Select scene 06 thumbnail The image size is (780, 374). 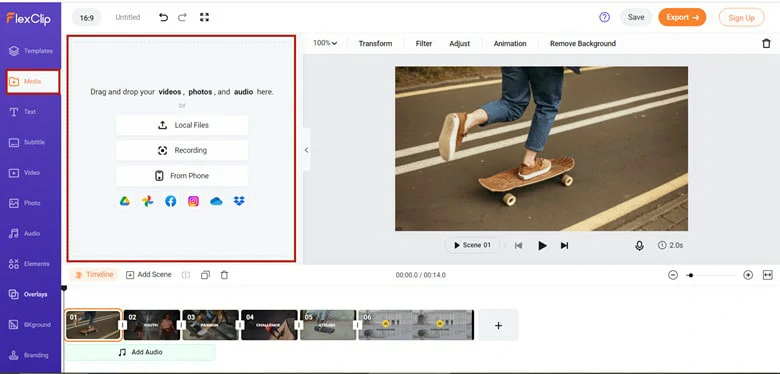click(x=416, y=325)
